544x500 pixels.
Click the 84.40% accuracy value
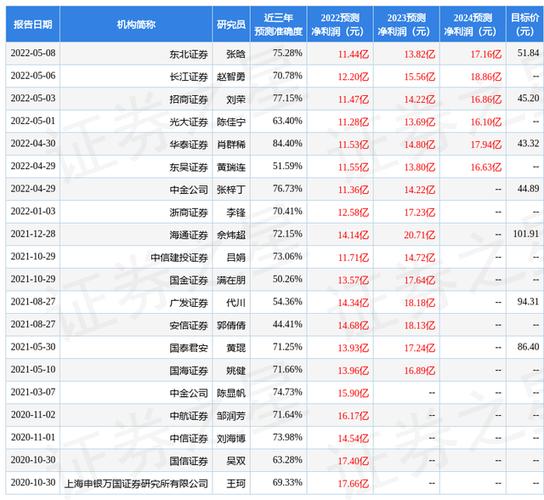pos(287,143)
